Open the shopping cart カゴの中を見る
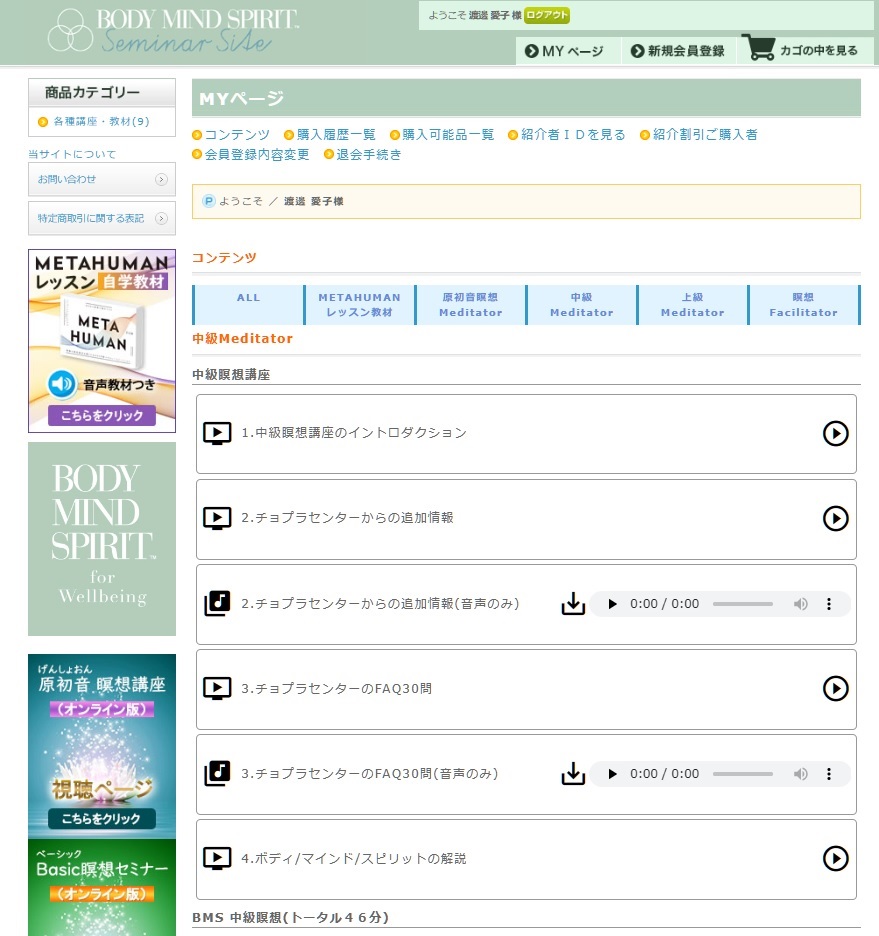This screenshot has height=936, width=879. [x=801, y=50]
